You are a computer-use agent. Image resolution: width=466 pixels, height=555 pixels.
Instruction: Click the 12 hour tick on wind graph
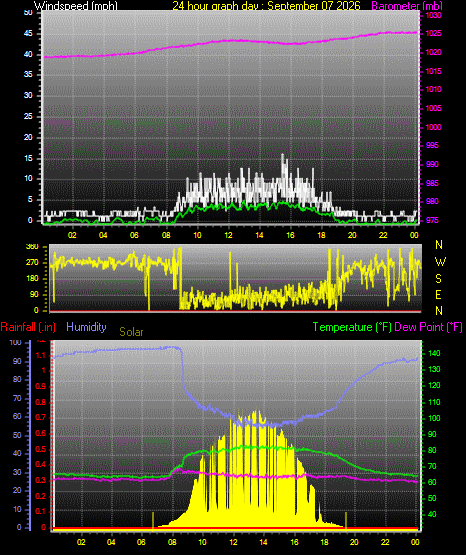[228, 235]
